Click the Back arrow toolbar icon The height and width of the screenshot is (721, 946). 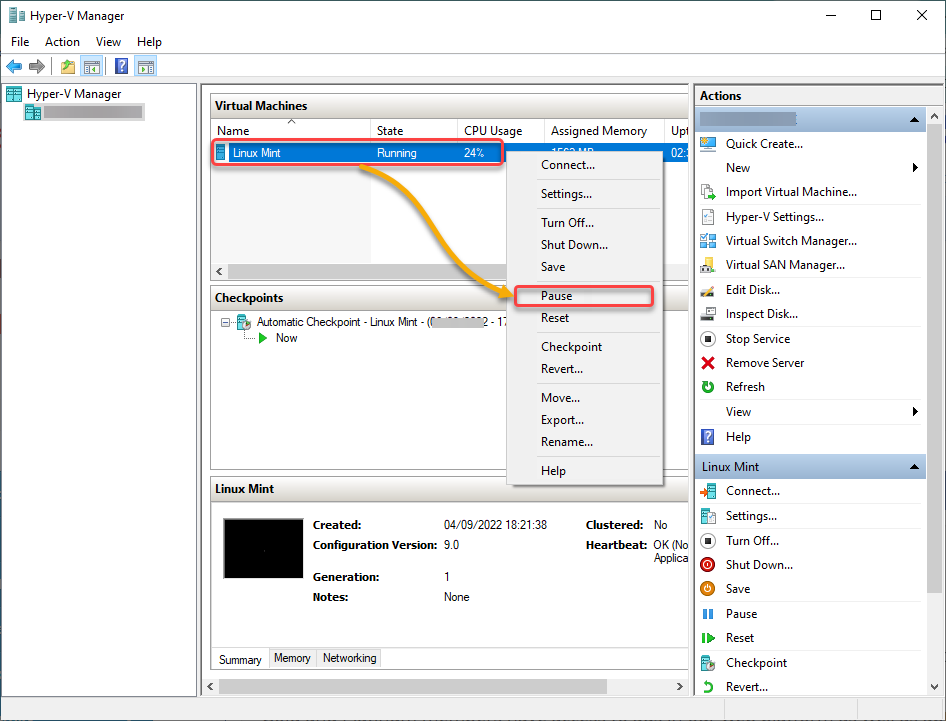pos(14,66)
